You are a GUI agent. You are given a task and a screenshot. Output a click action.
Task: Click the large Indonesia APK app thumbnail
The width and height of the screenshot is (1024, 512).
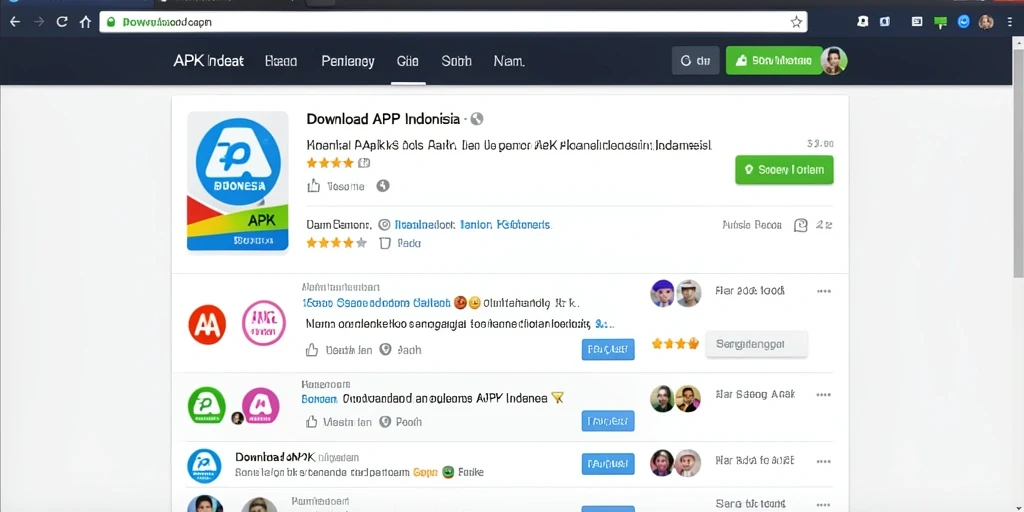click(238, 181)
